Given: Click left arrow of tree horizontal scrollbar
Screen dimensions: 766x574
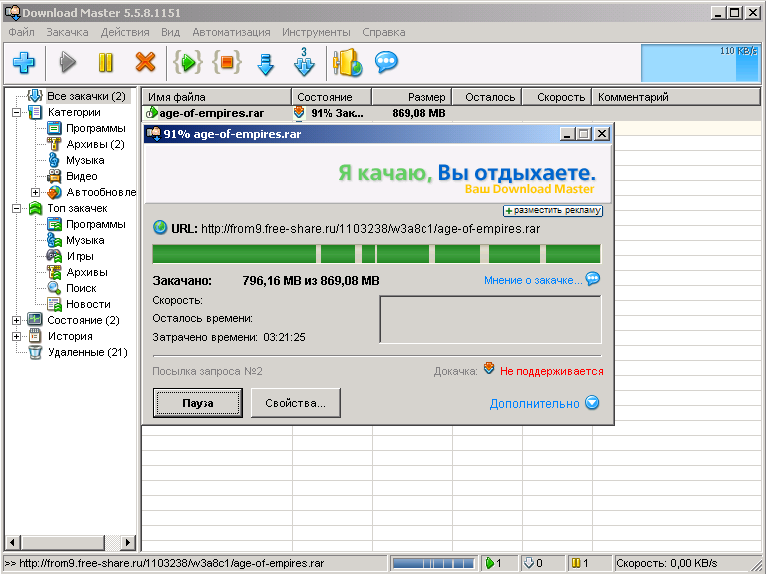Looking at the screenshot, I should tap(12, 542).
